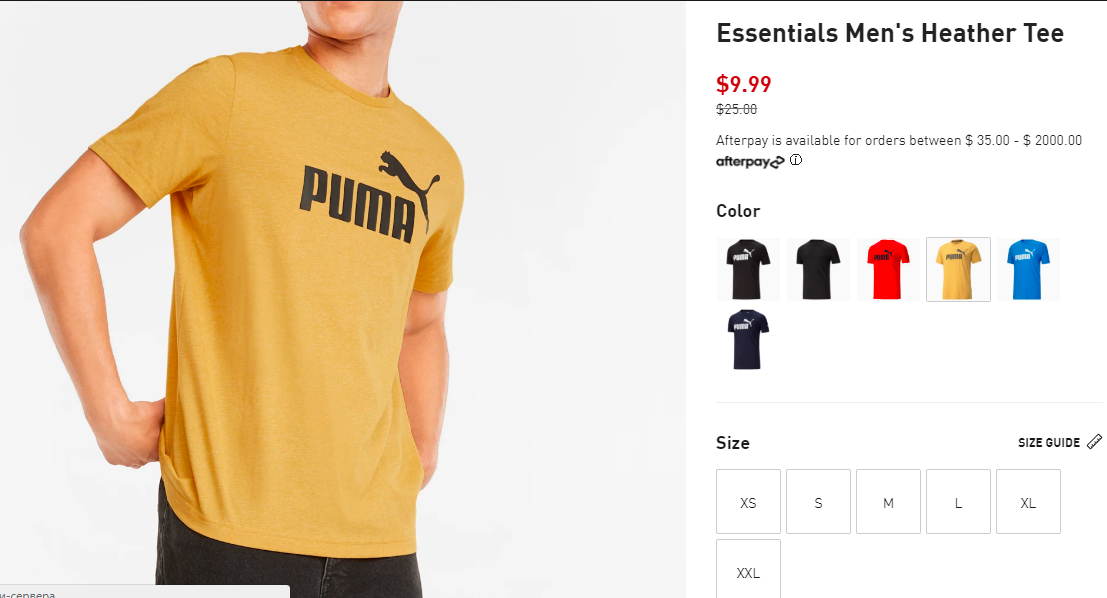Select the black tee with white Puma logo
Image resolution: width=1107 pixels, height=598 pixels.
(748, 270)
